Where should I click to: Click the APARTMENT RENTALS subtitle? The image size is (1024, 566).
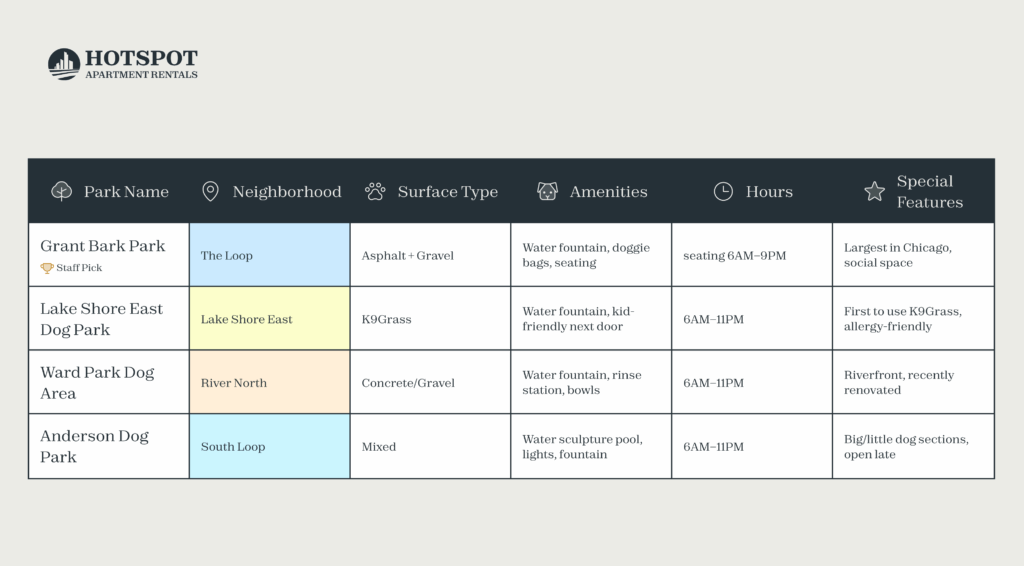point(141,74)
